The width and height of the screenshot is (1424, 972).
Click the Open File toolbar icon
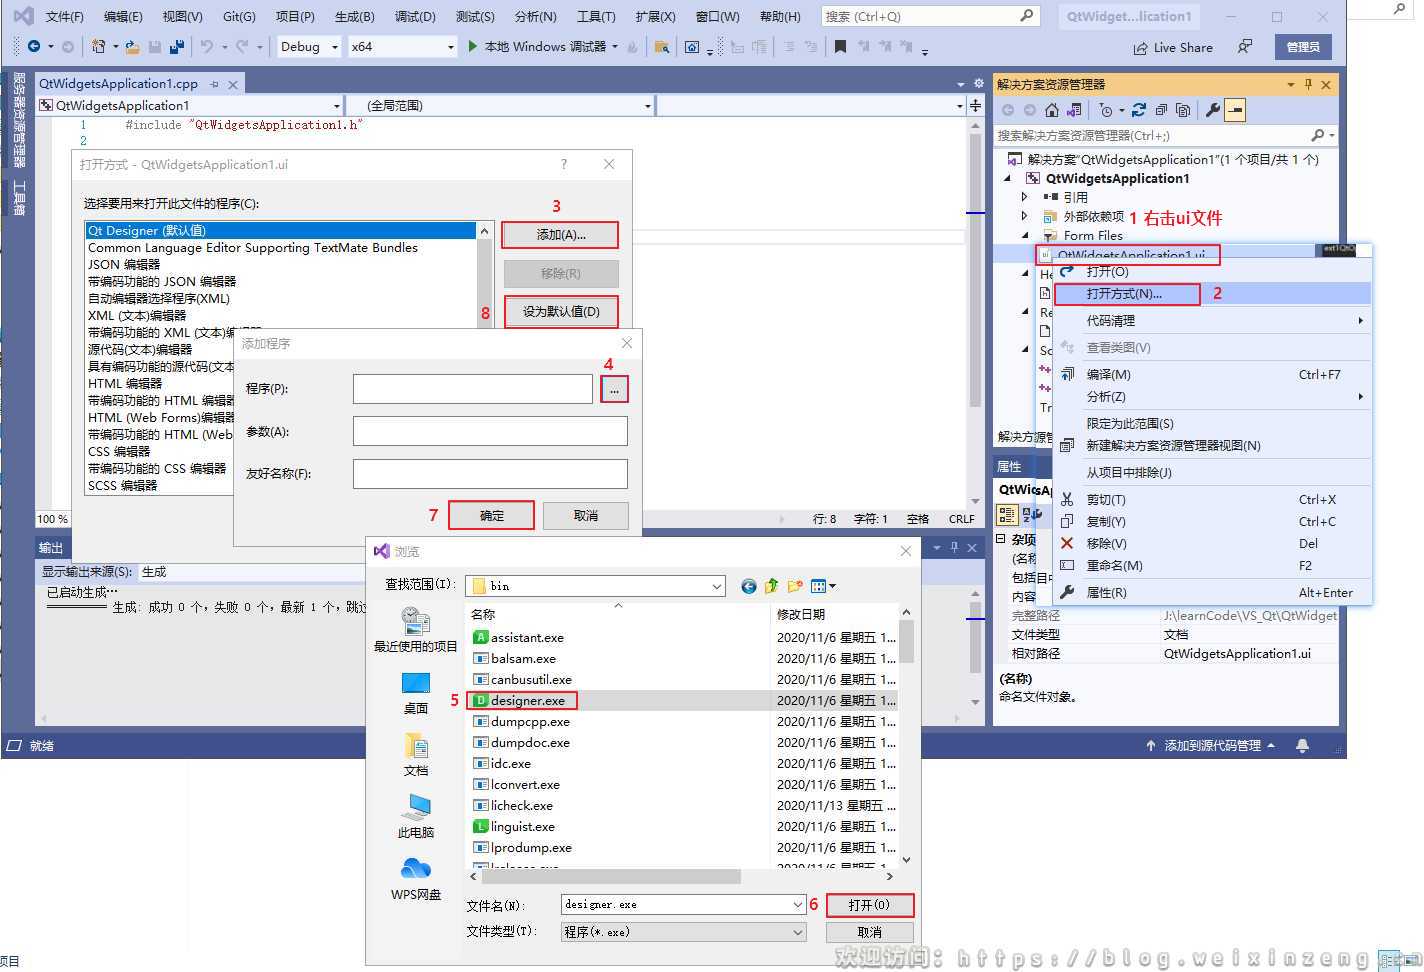tap(134, 47)
